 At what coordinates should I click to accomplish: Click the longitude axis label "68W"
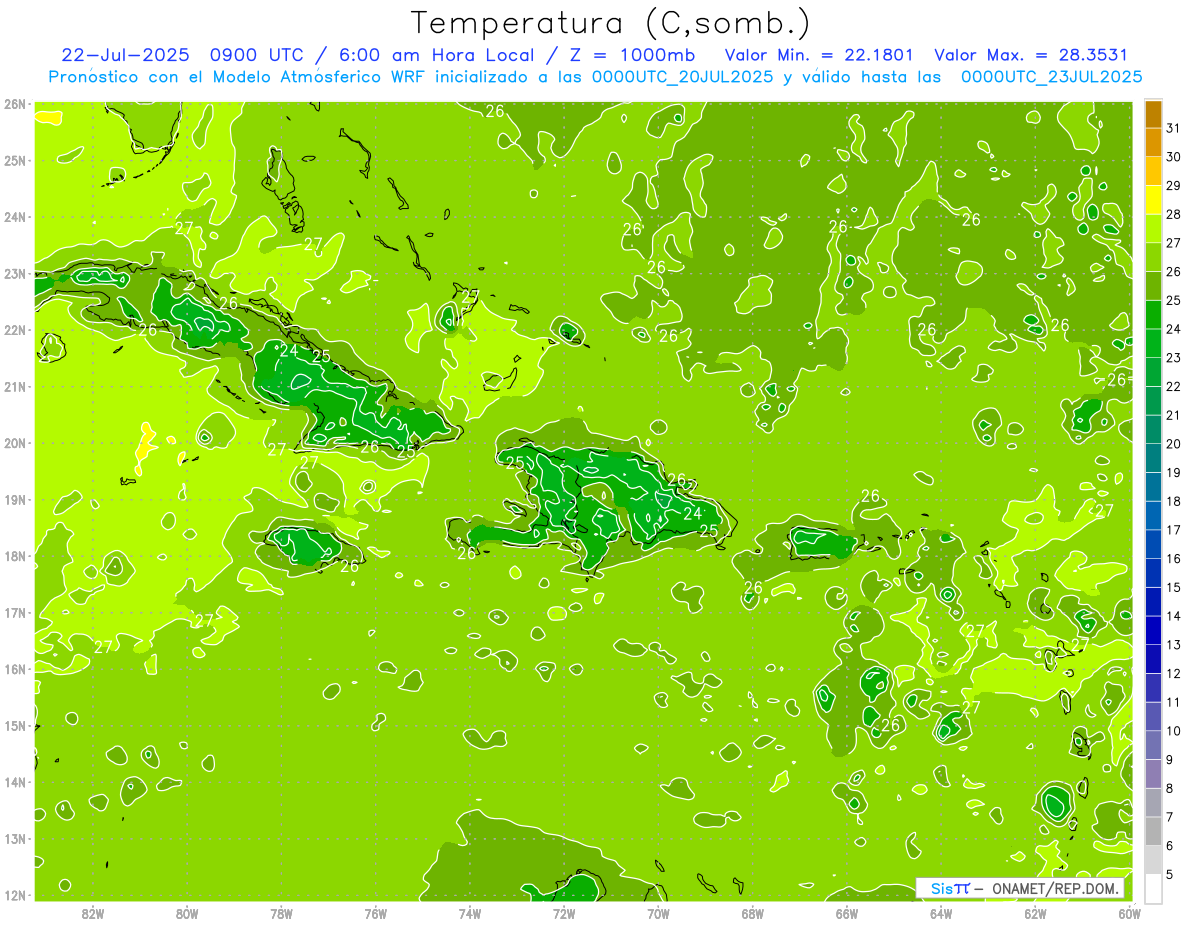(753, 913)
